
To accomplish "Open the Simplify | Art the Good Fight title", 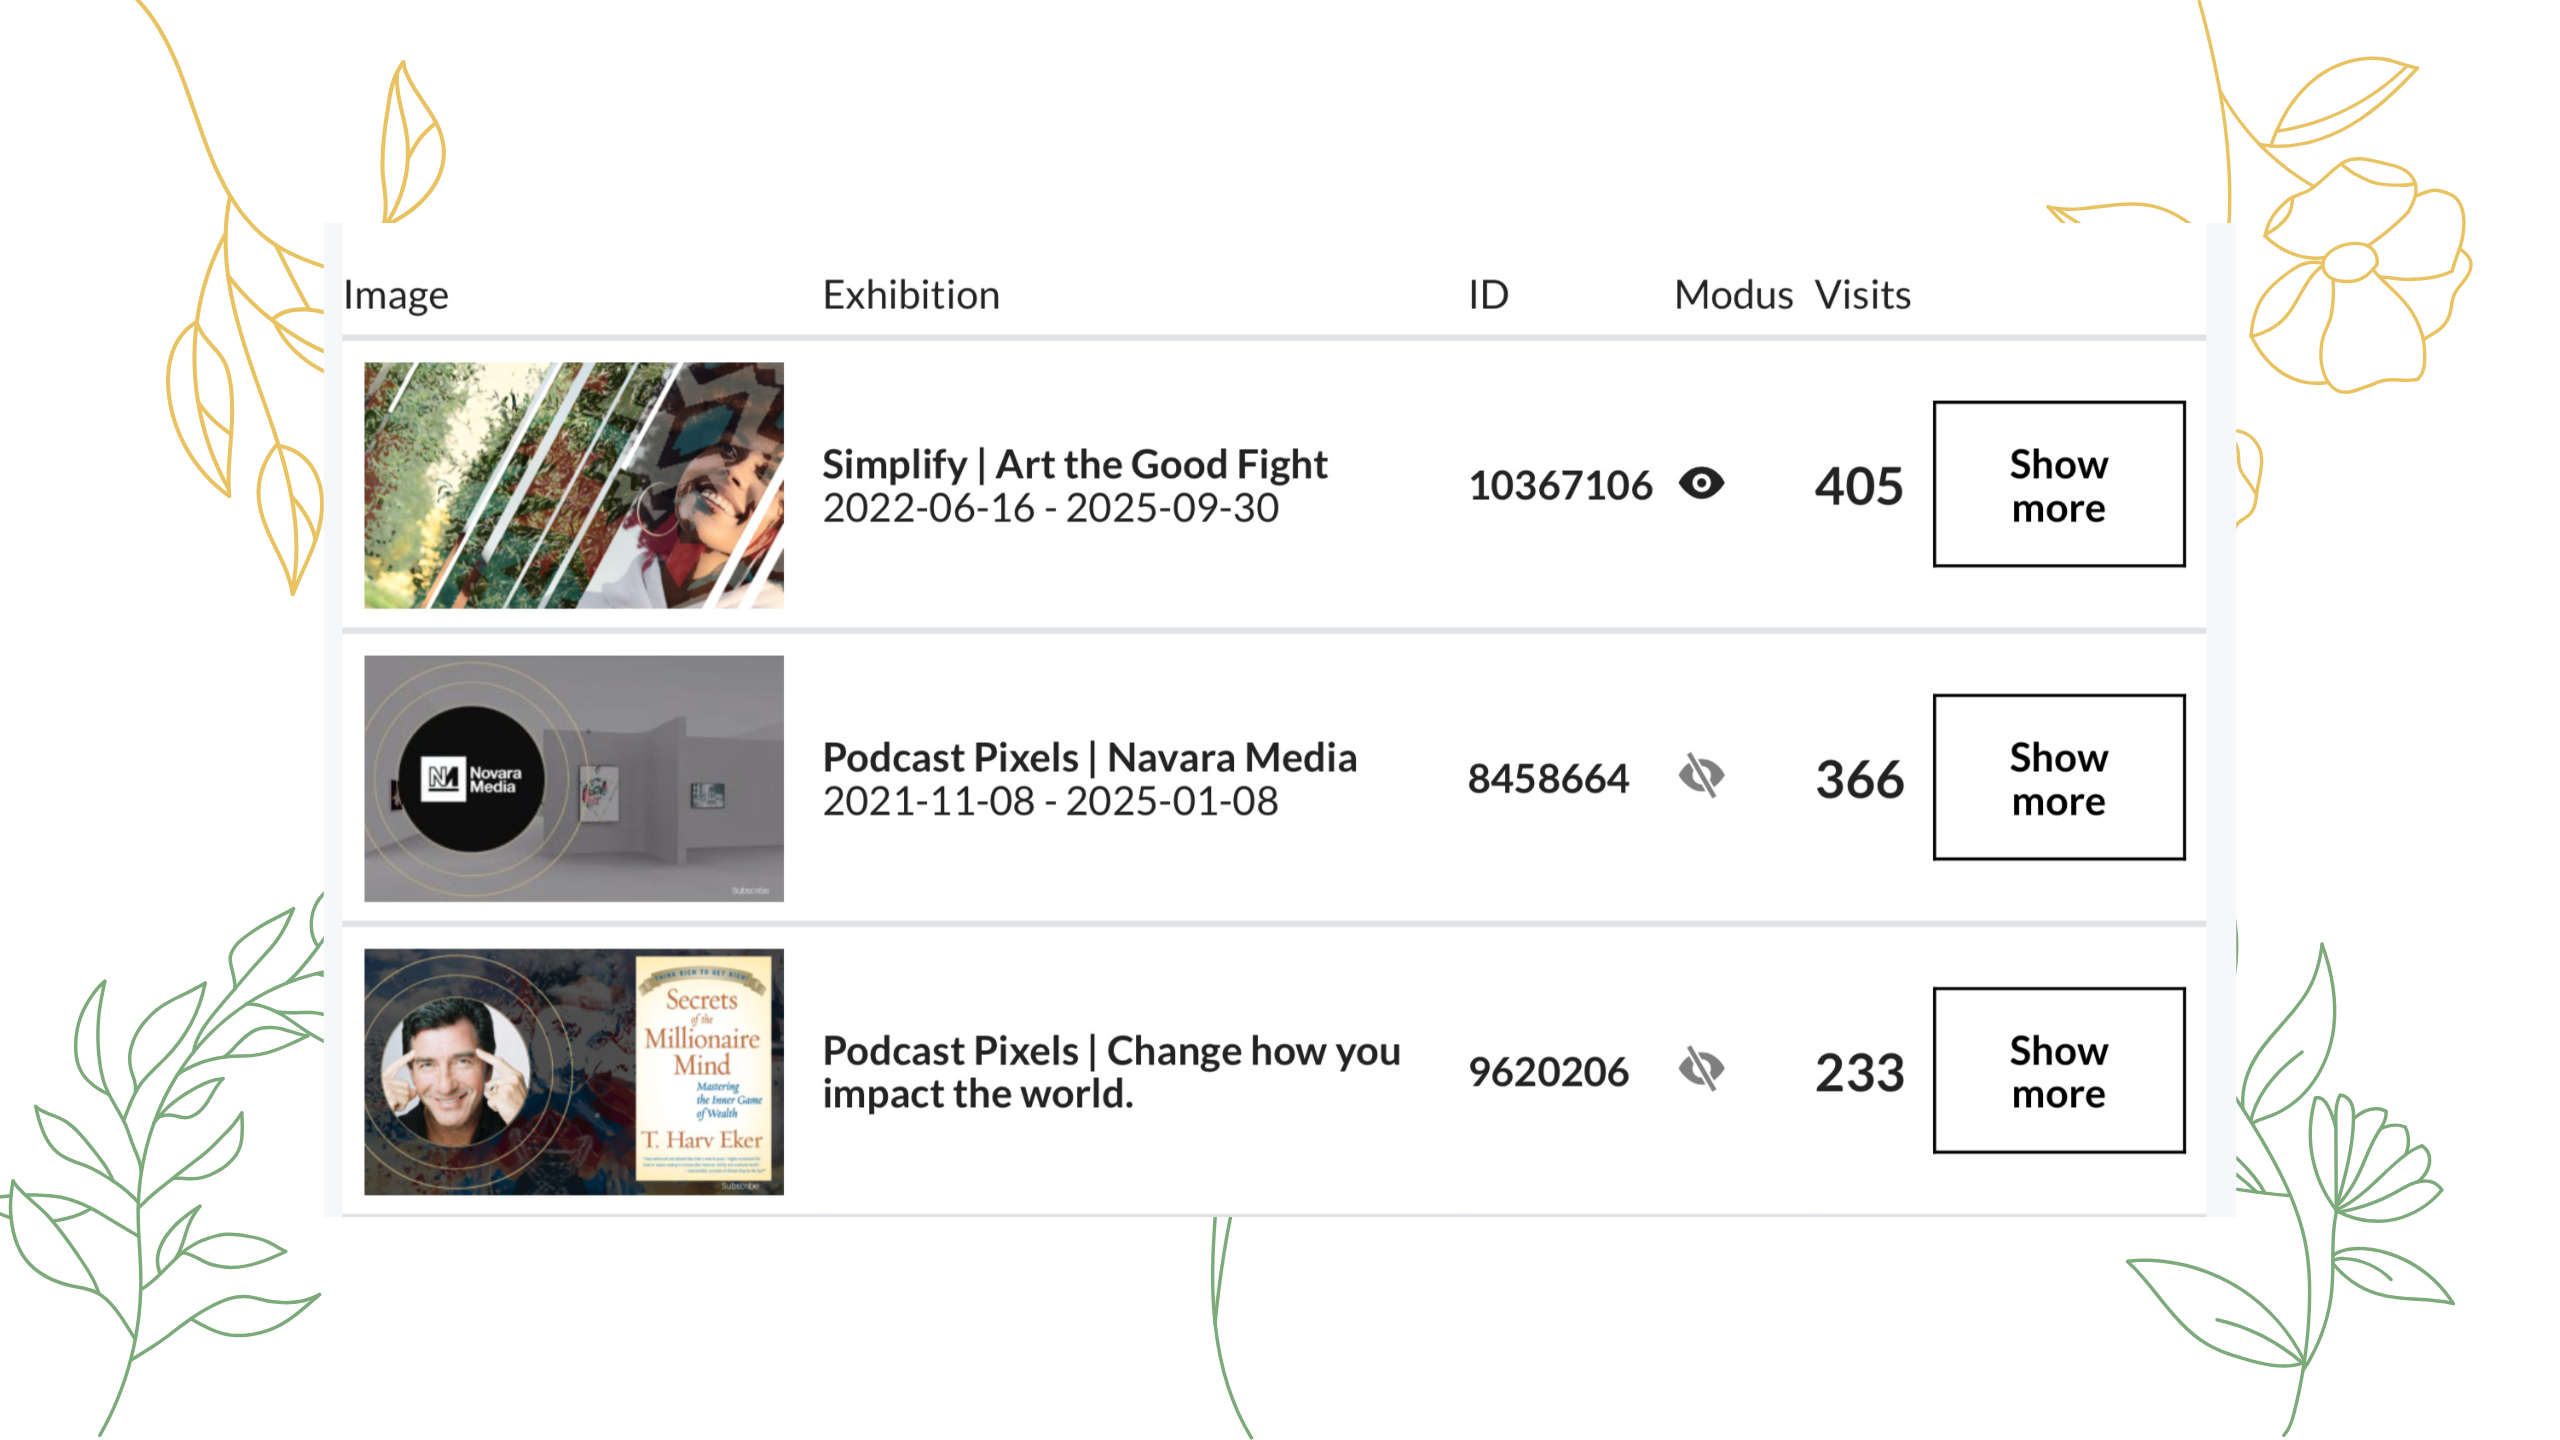I will click(1074, 465).
